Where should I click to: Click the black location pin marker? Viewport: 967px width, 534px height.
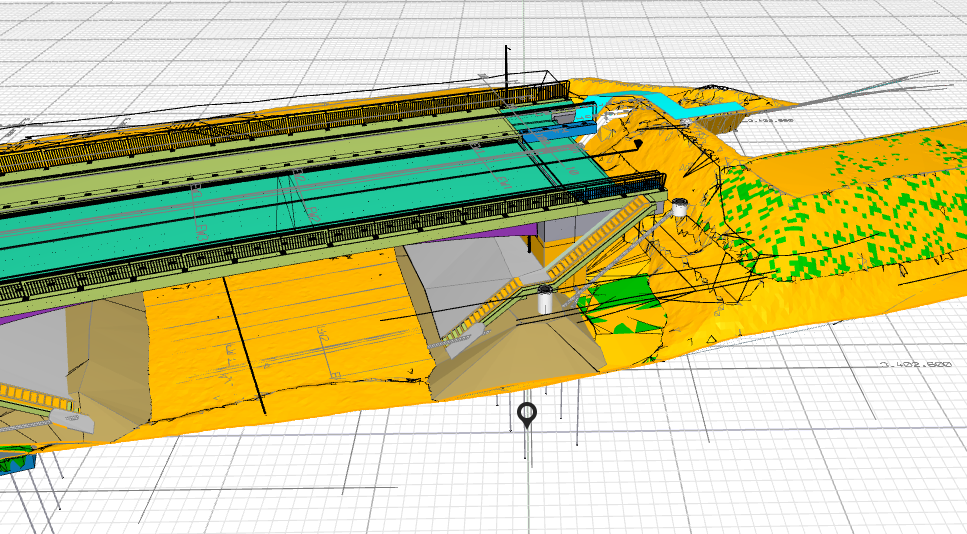tap(527, 415)
